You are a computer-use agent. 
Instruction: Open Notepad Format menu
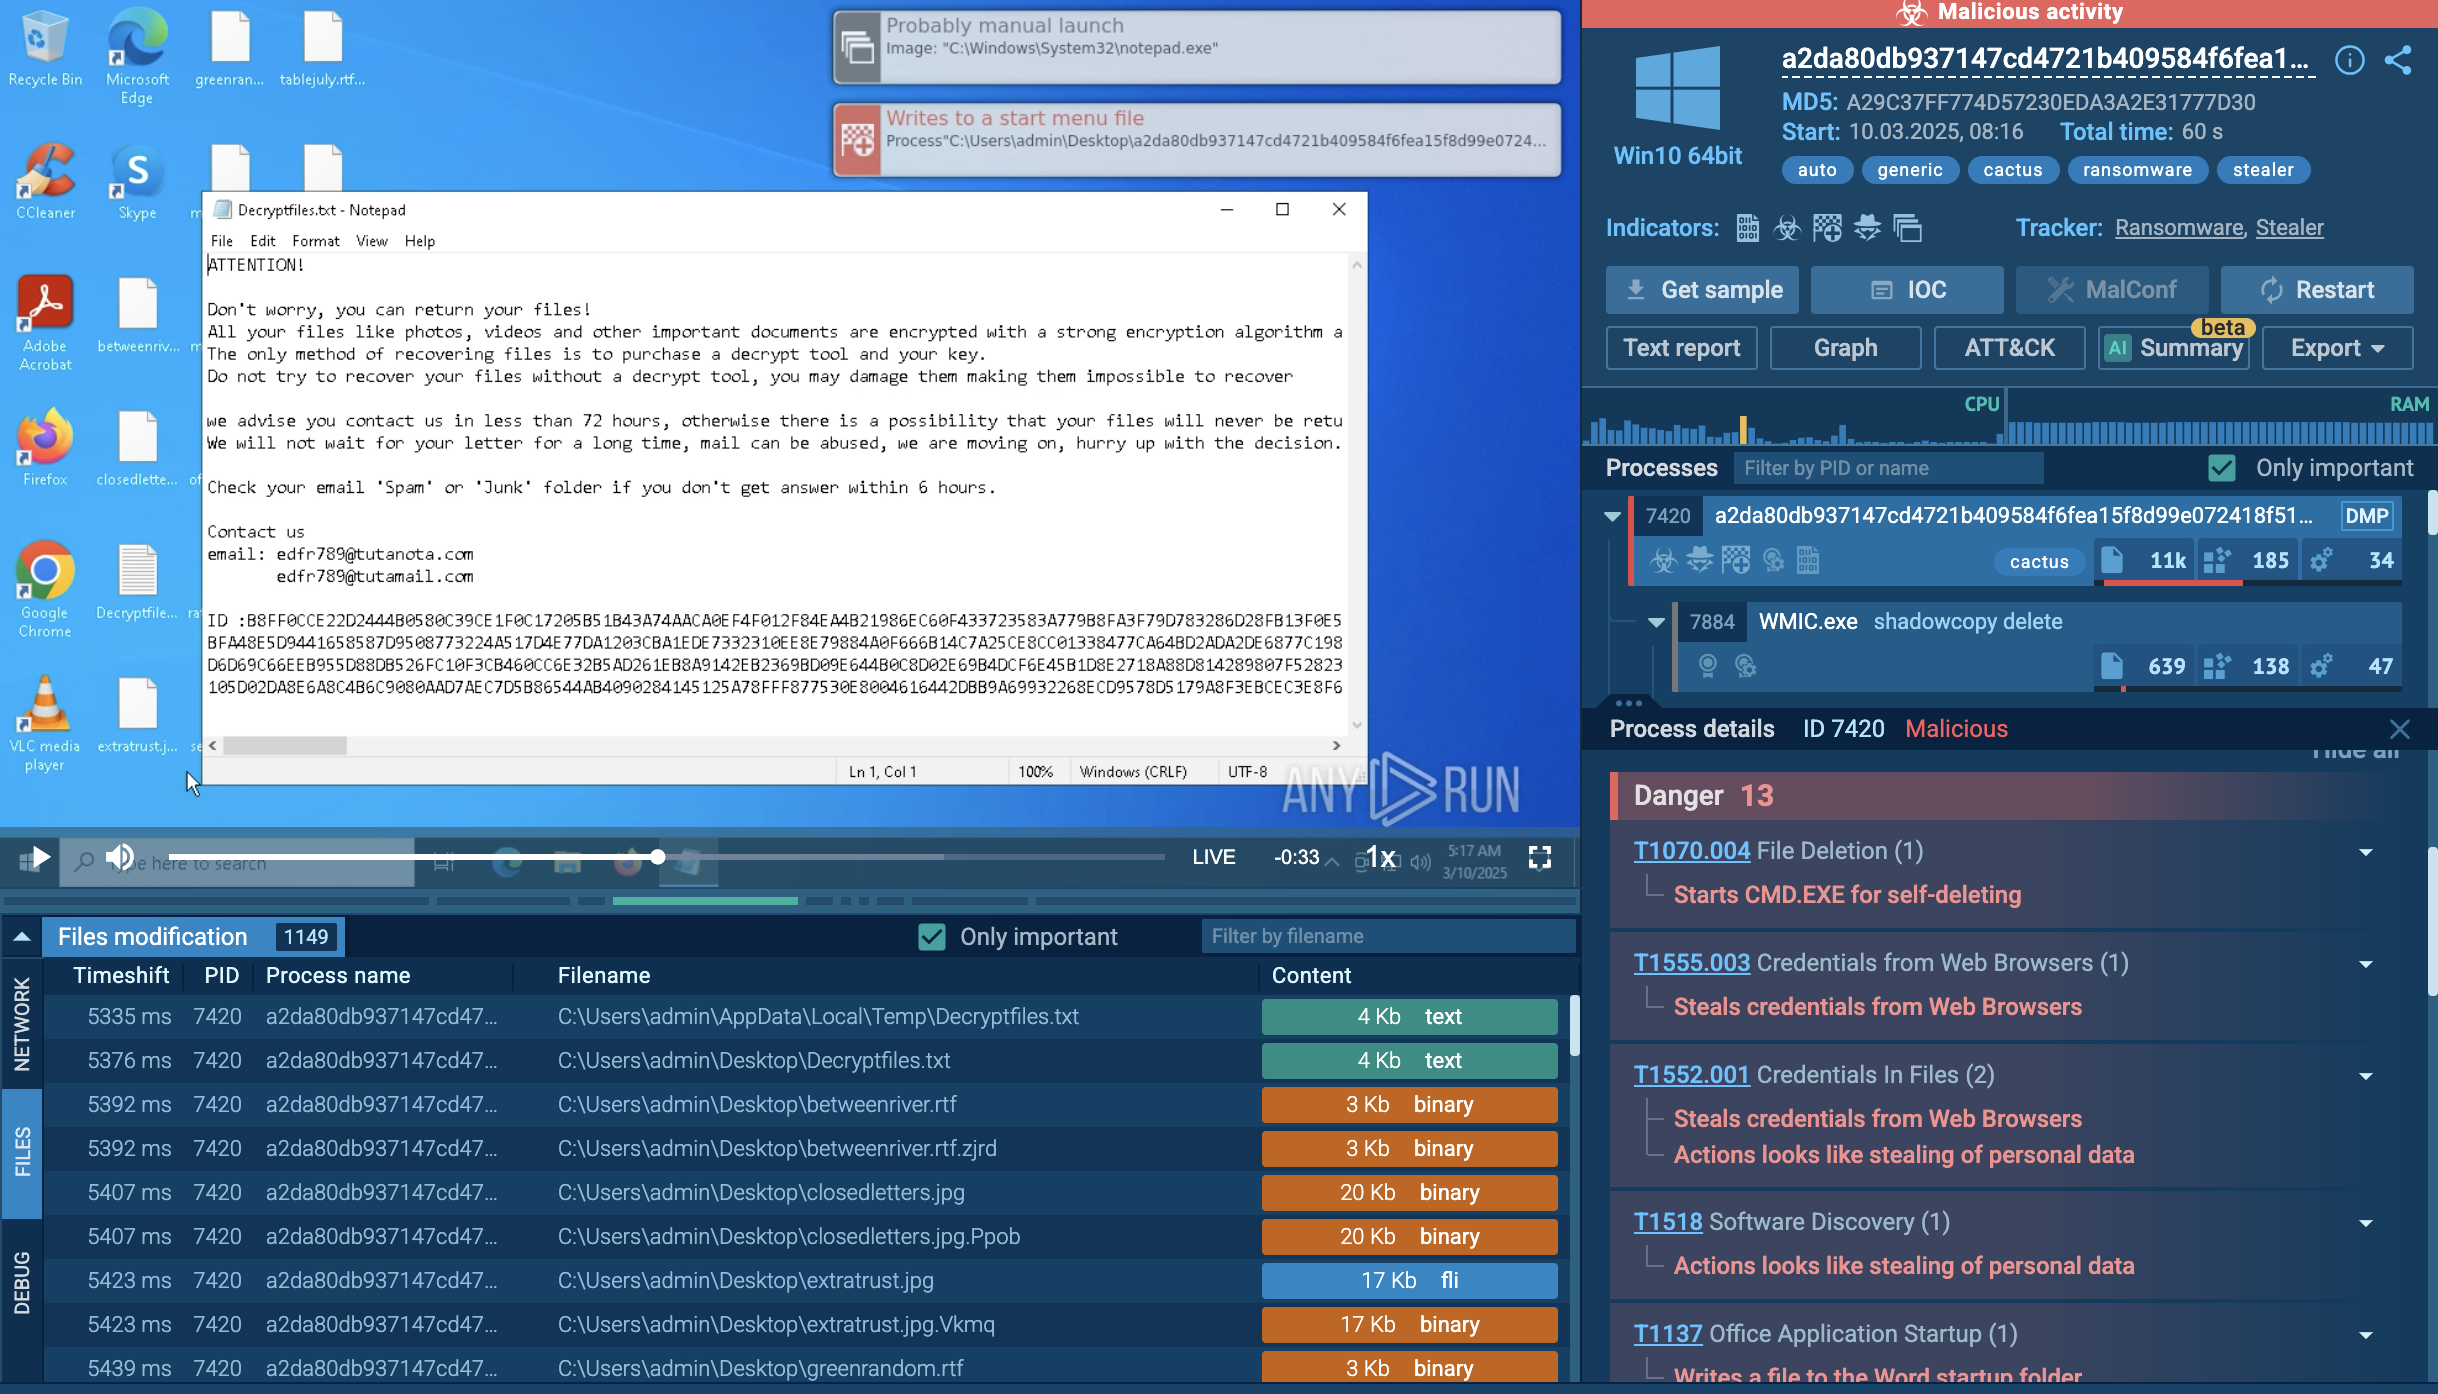point(315,241)
